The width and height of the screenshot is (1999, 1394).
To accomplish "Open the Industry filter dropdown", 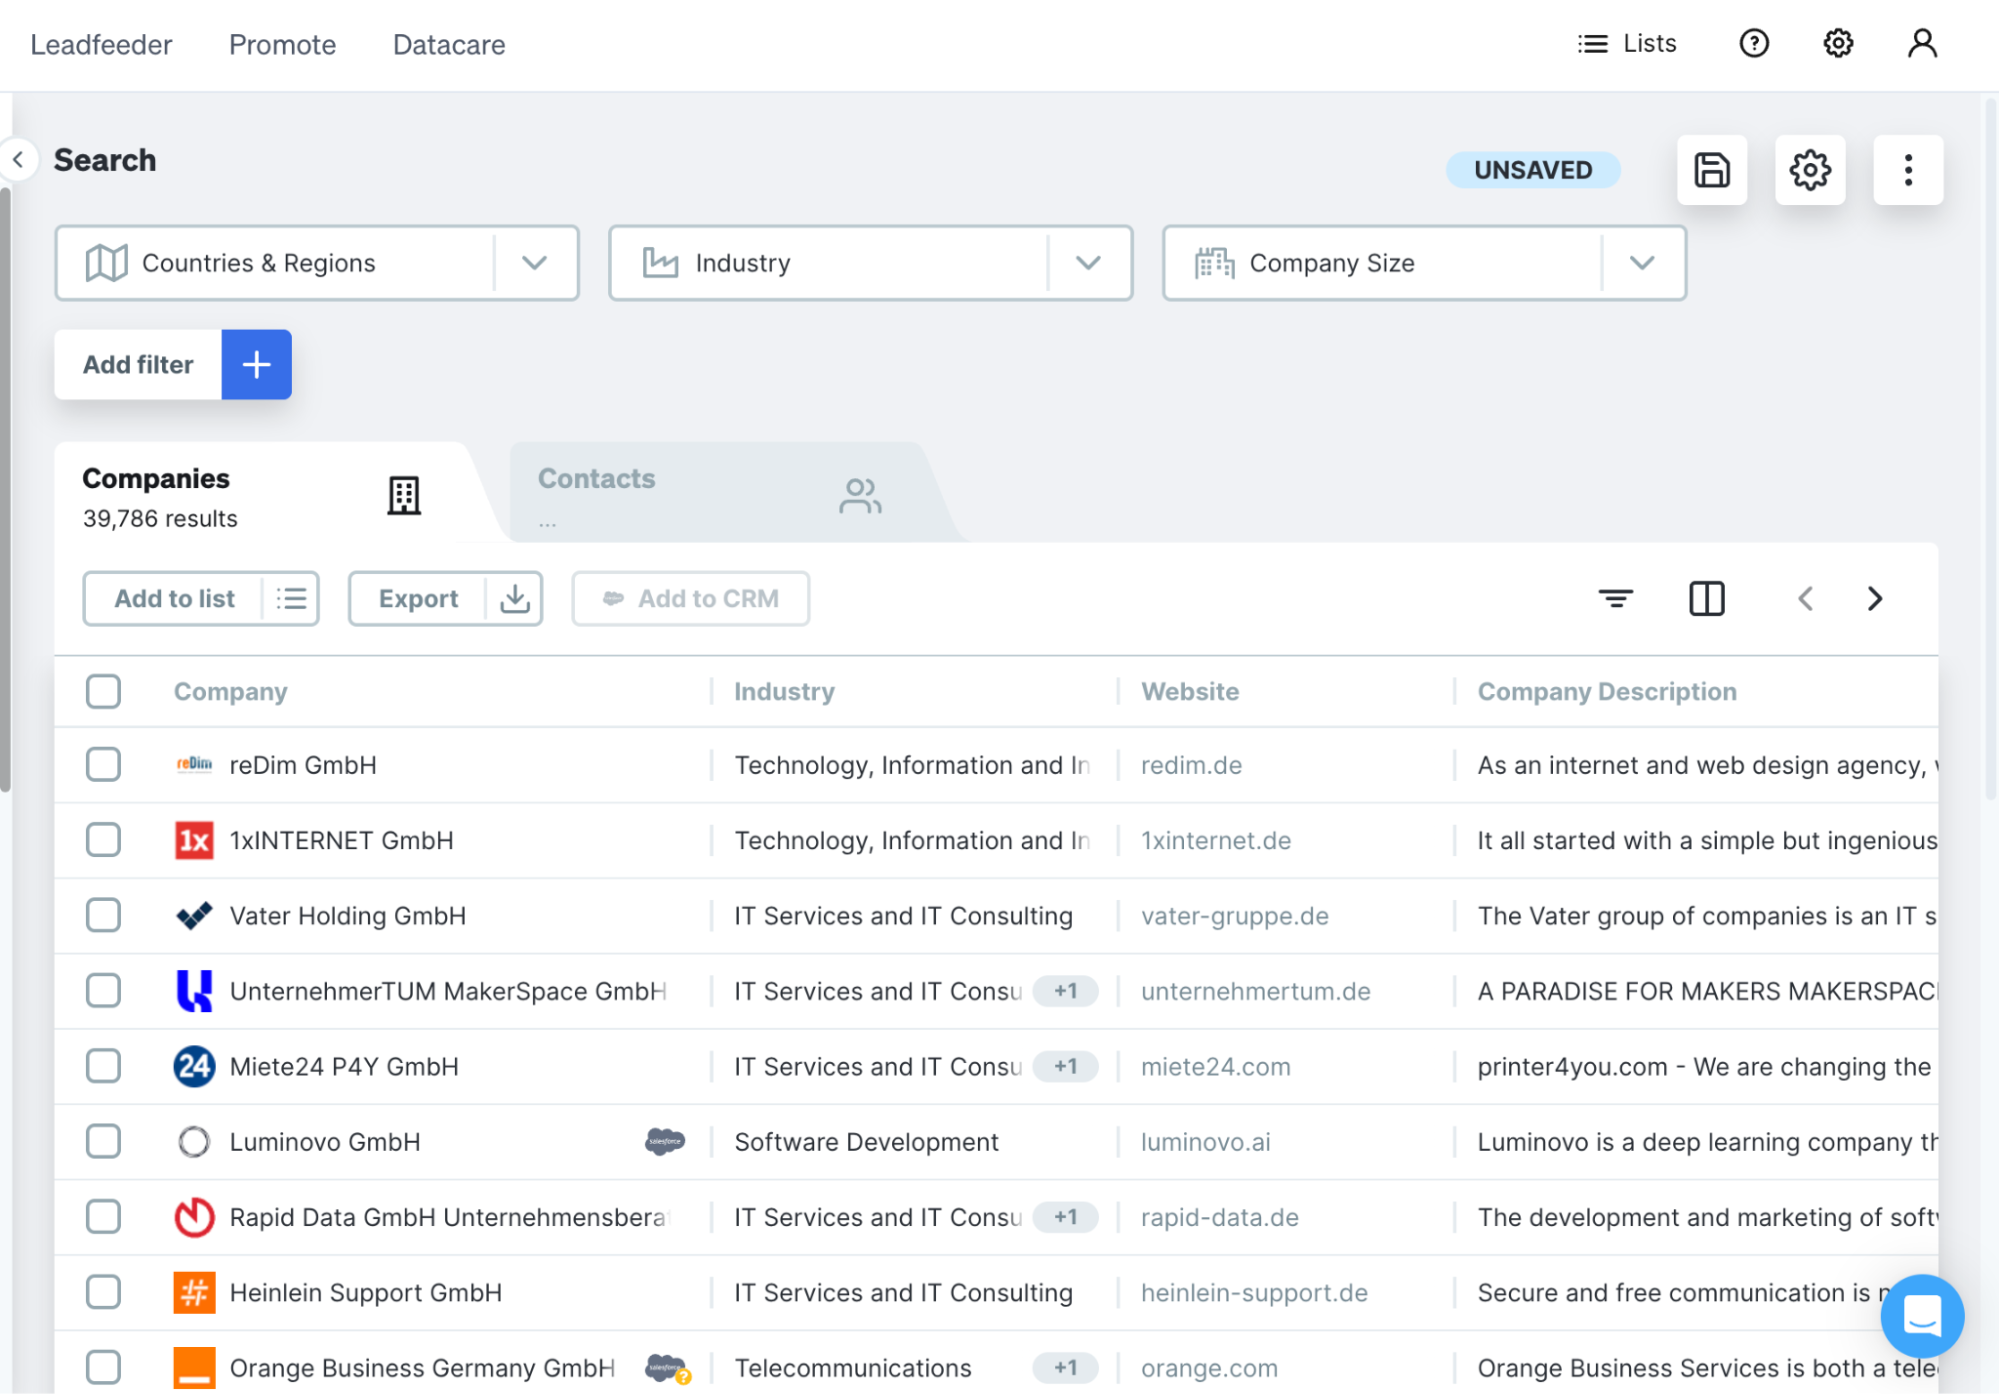I will pyautogui.click(x=1088, y=263).
